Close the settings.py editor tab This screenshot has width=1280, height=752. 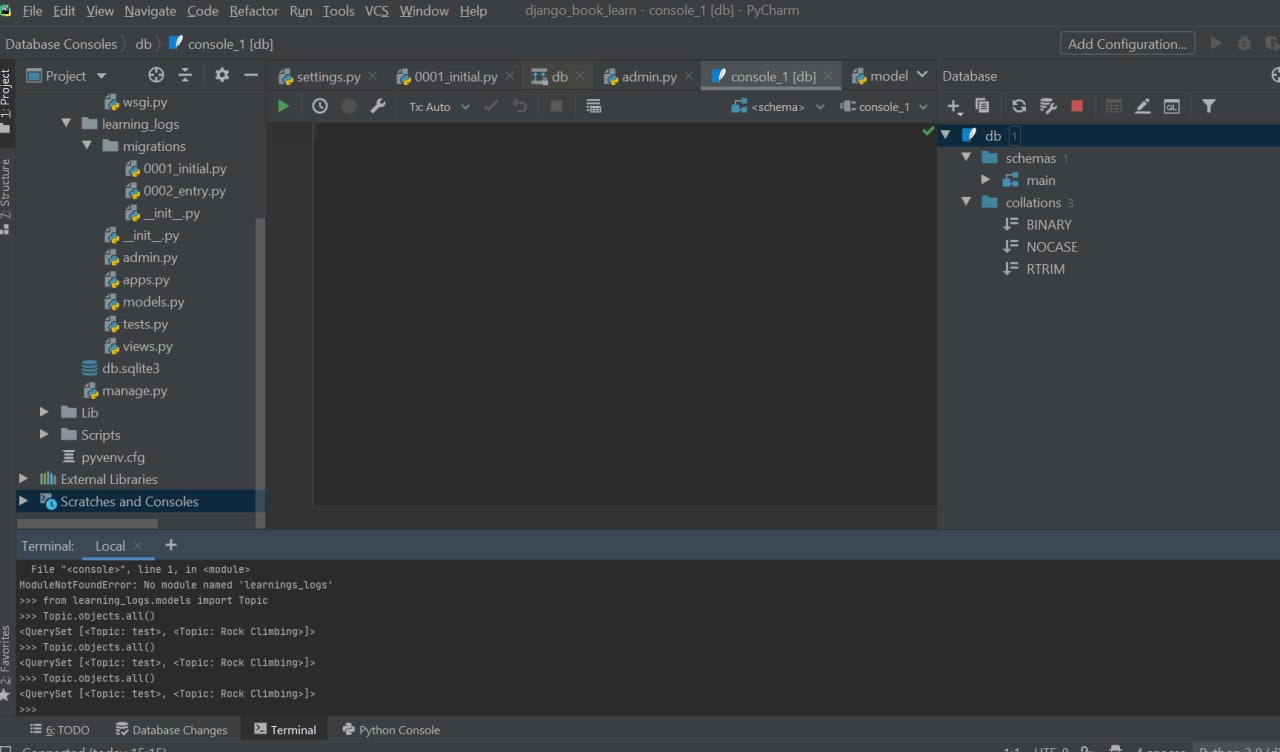pyautogui.click(x=373, y=76)
